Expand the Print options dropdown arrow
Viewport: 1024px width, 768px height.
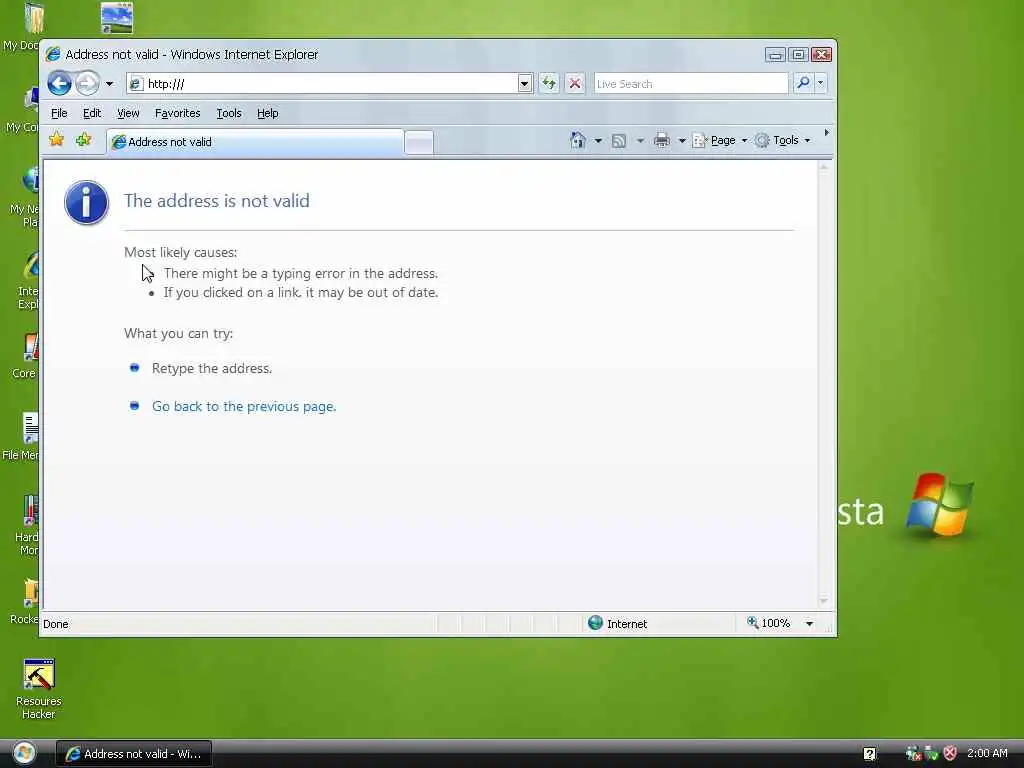(x=682, y=140)
